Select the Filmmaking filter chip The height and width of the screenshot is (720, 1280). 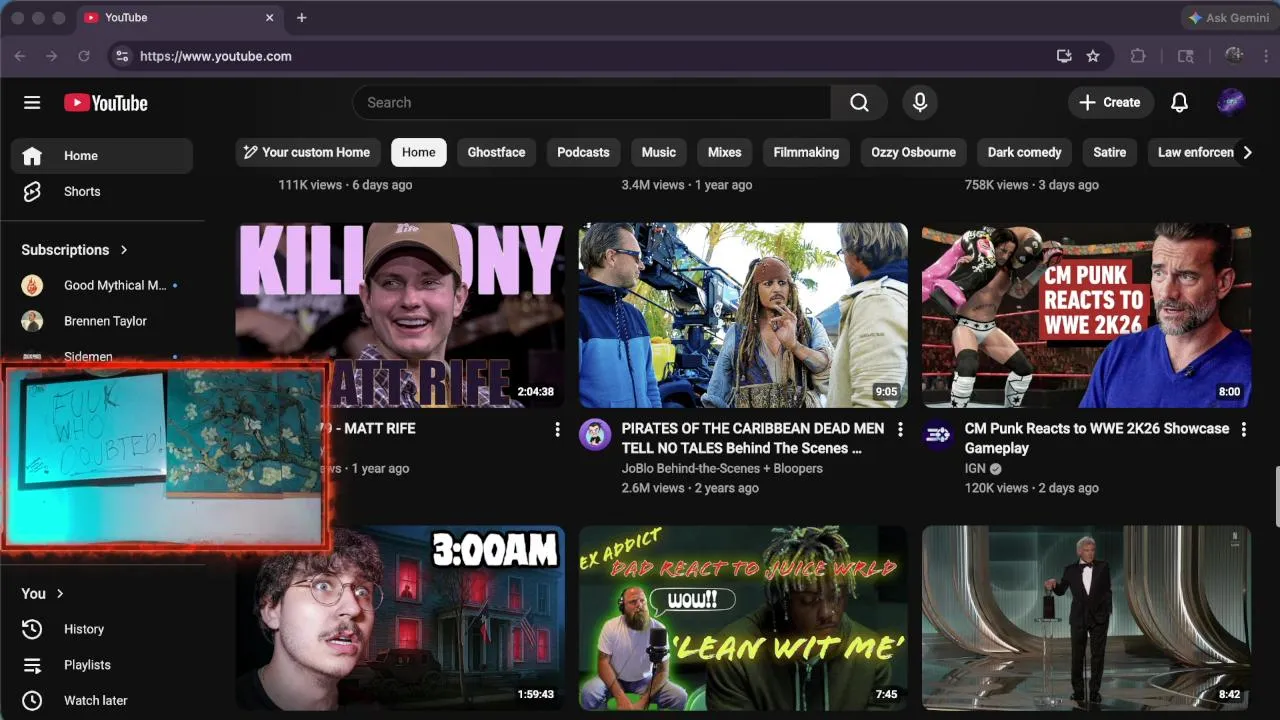point(806,152)
